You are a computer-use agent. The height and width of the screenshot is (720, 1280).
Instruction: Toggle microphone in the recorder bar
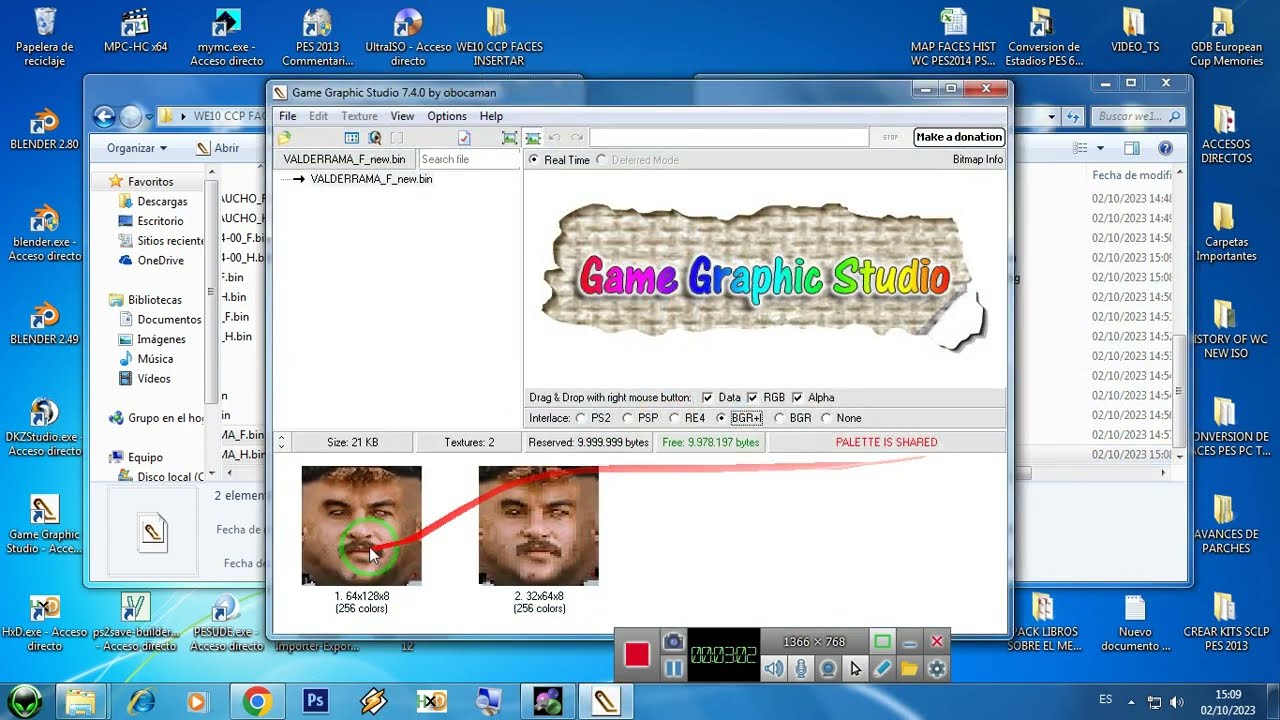(801, 669)
